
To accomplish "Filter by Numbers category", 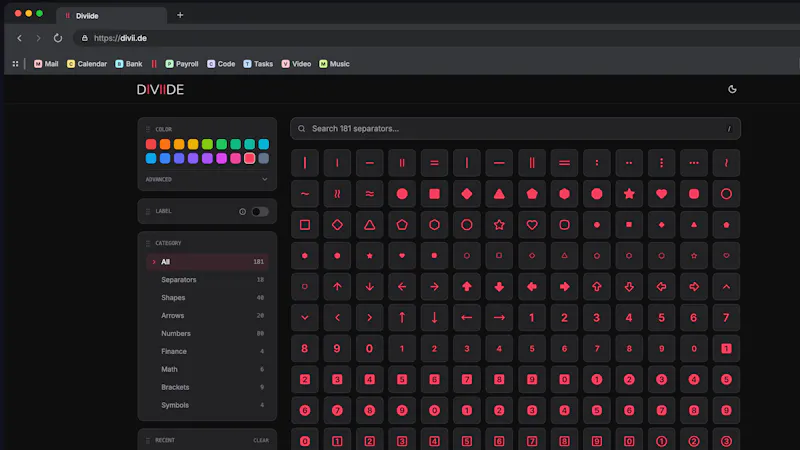I will coord(207,333).
